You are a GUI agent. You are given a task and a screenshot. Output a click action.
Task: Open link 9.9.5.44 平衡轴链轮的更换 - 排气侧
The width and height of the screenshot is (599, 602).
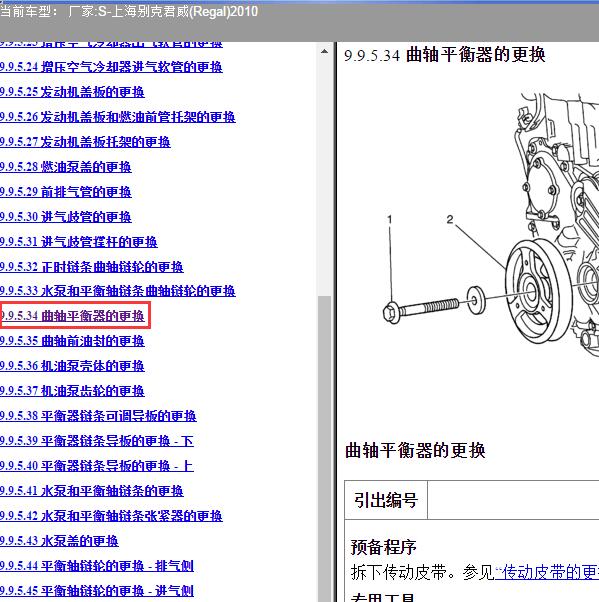click(x=97, y=566)
